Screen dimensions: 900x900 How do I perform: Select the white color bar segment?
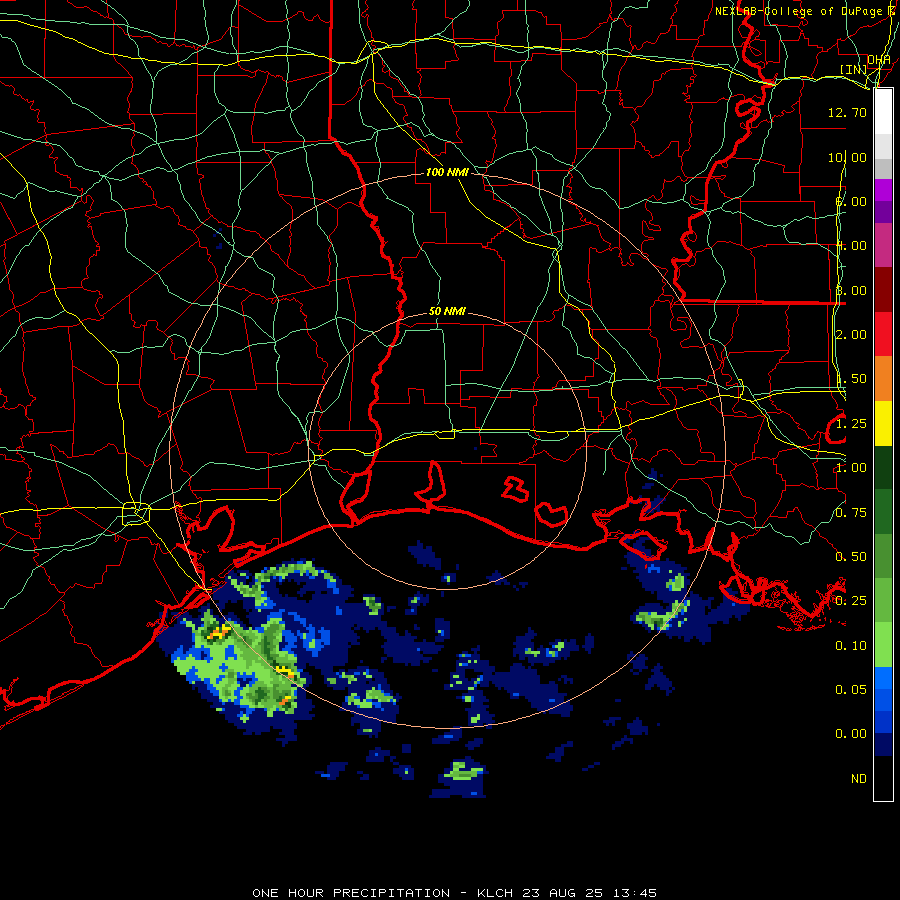pos(883,112)
